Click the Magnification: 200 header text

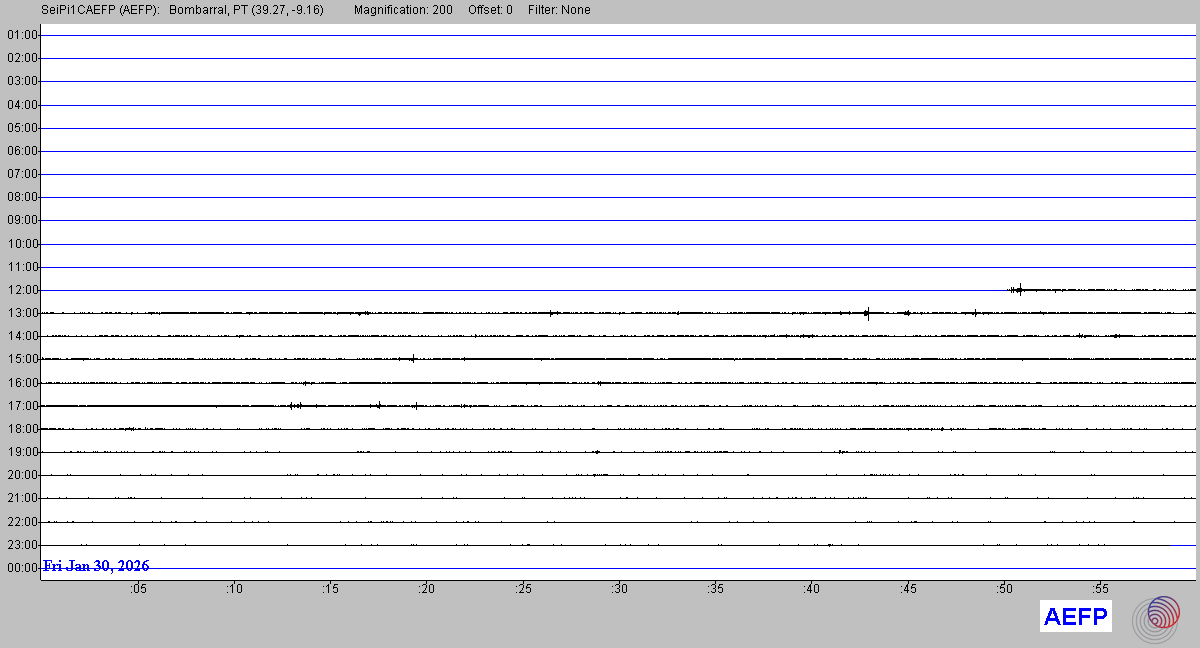pos(402,10)
